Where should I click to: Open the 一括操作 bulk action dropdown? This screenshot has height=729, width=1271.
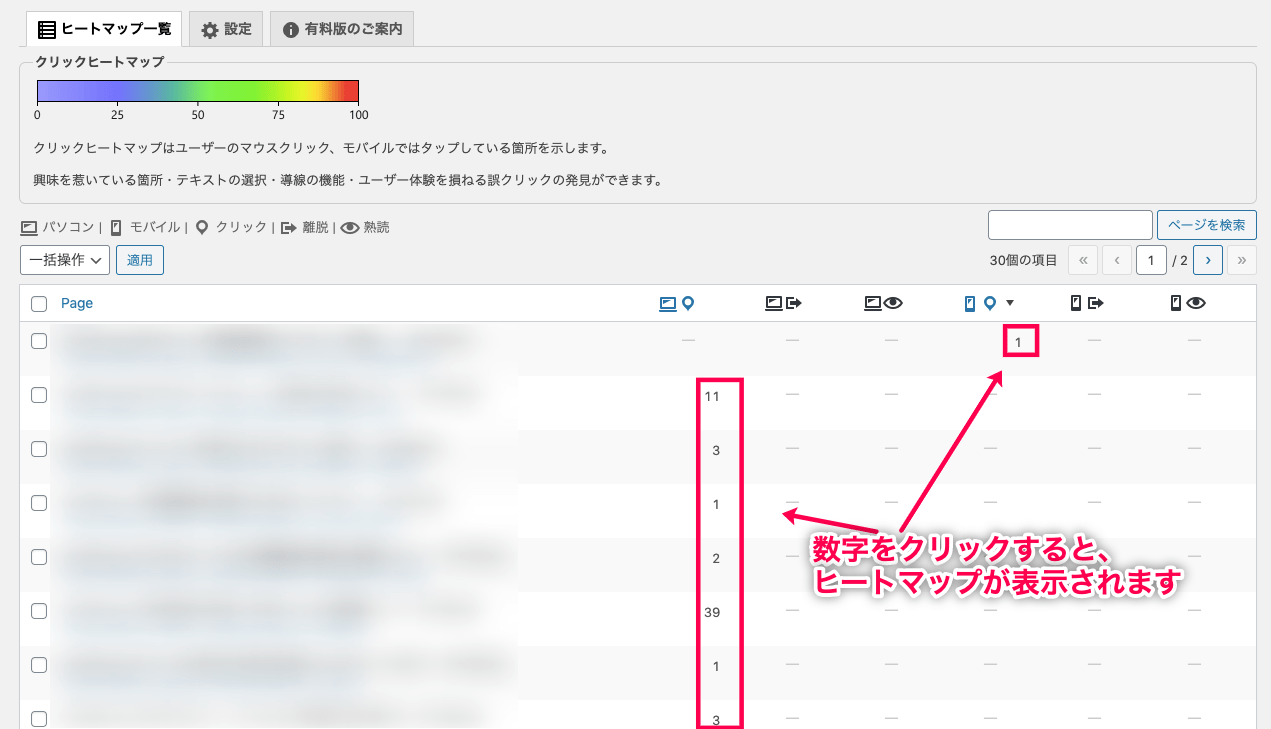[65, 260]
